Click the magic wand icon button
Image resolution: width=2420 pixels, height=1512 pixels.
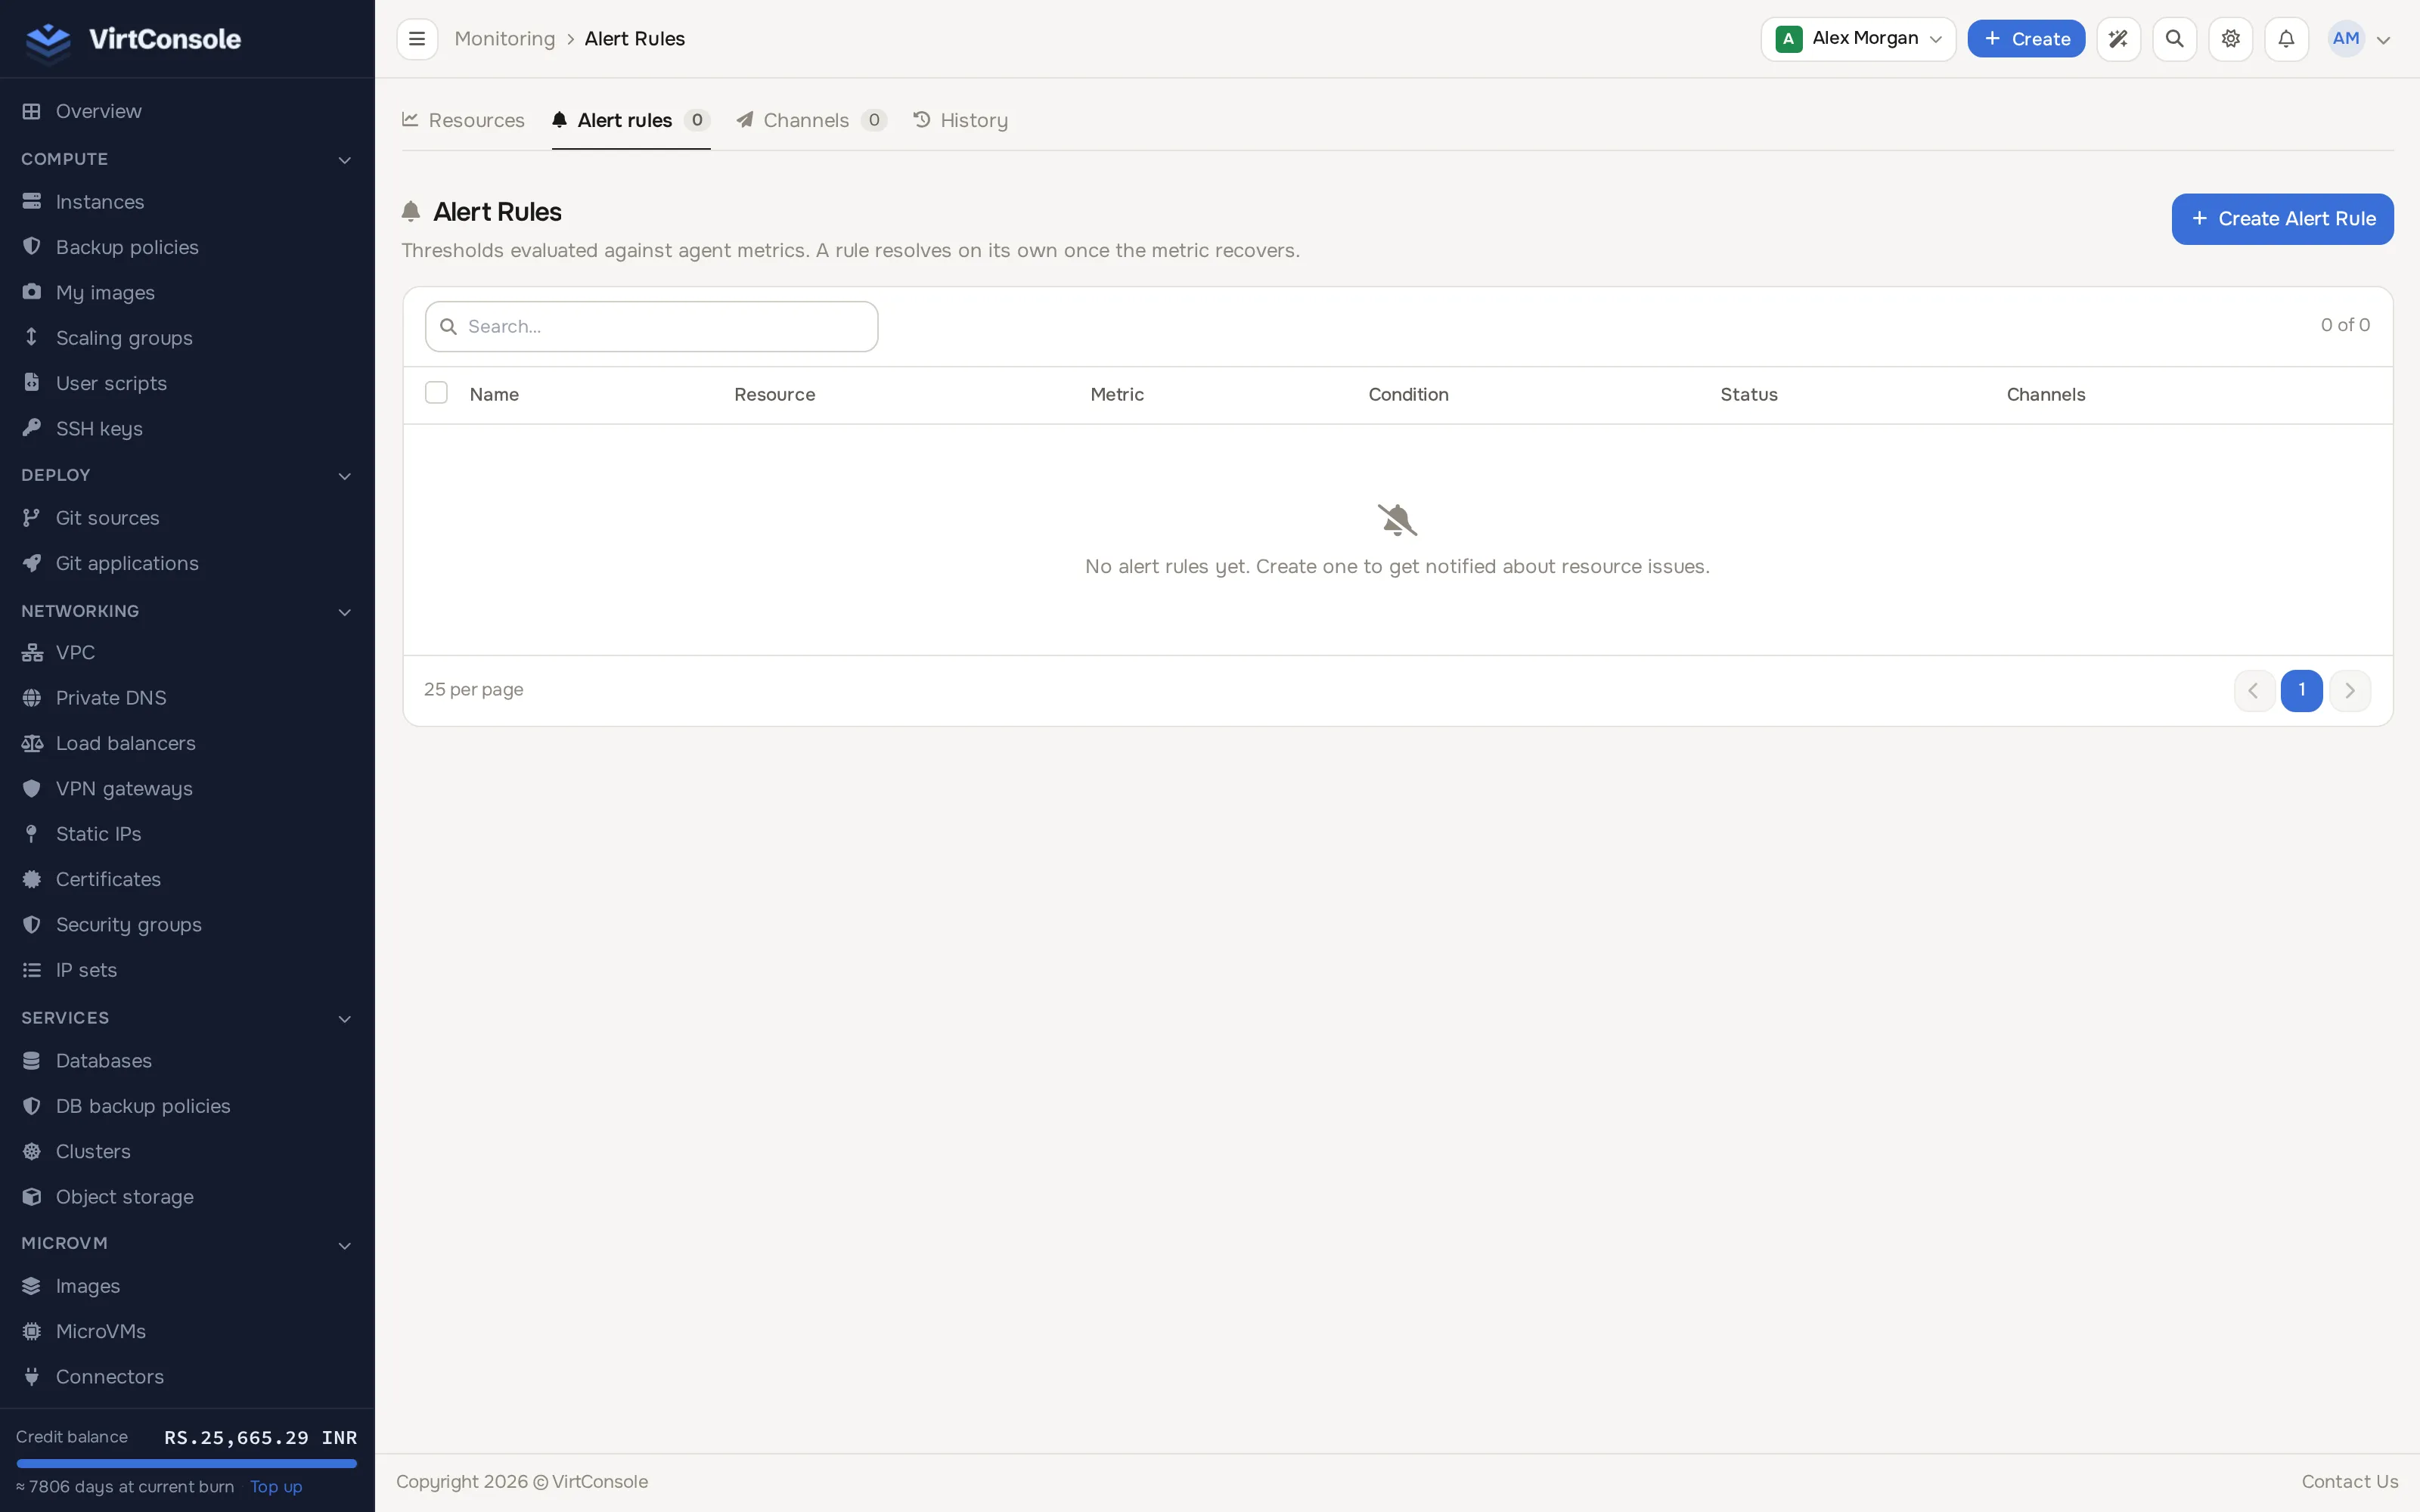pos(2118,39)
